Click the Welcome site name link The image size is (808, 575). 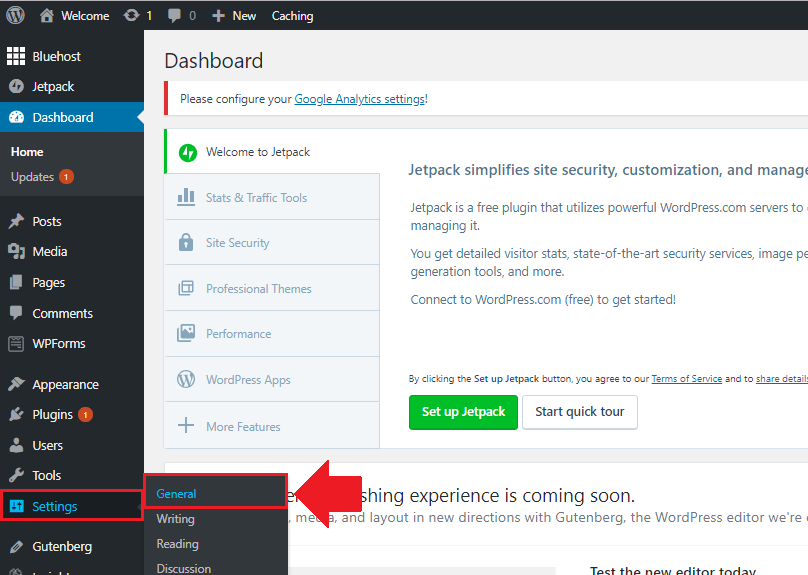pos(85,16)
